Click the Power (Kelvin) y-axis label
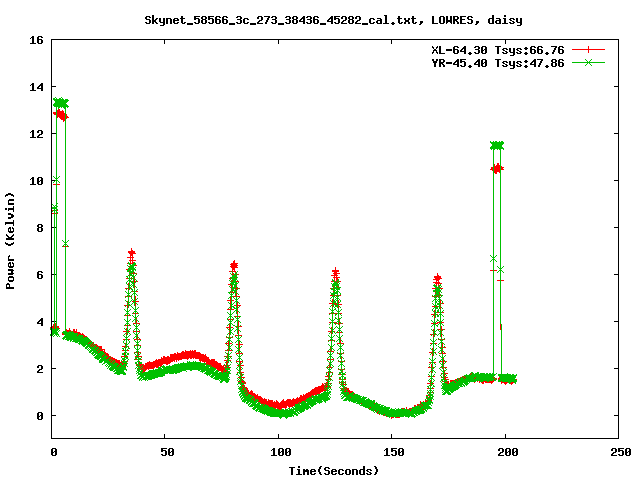Screen dimensions: 640x480 tap(10, 241)
